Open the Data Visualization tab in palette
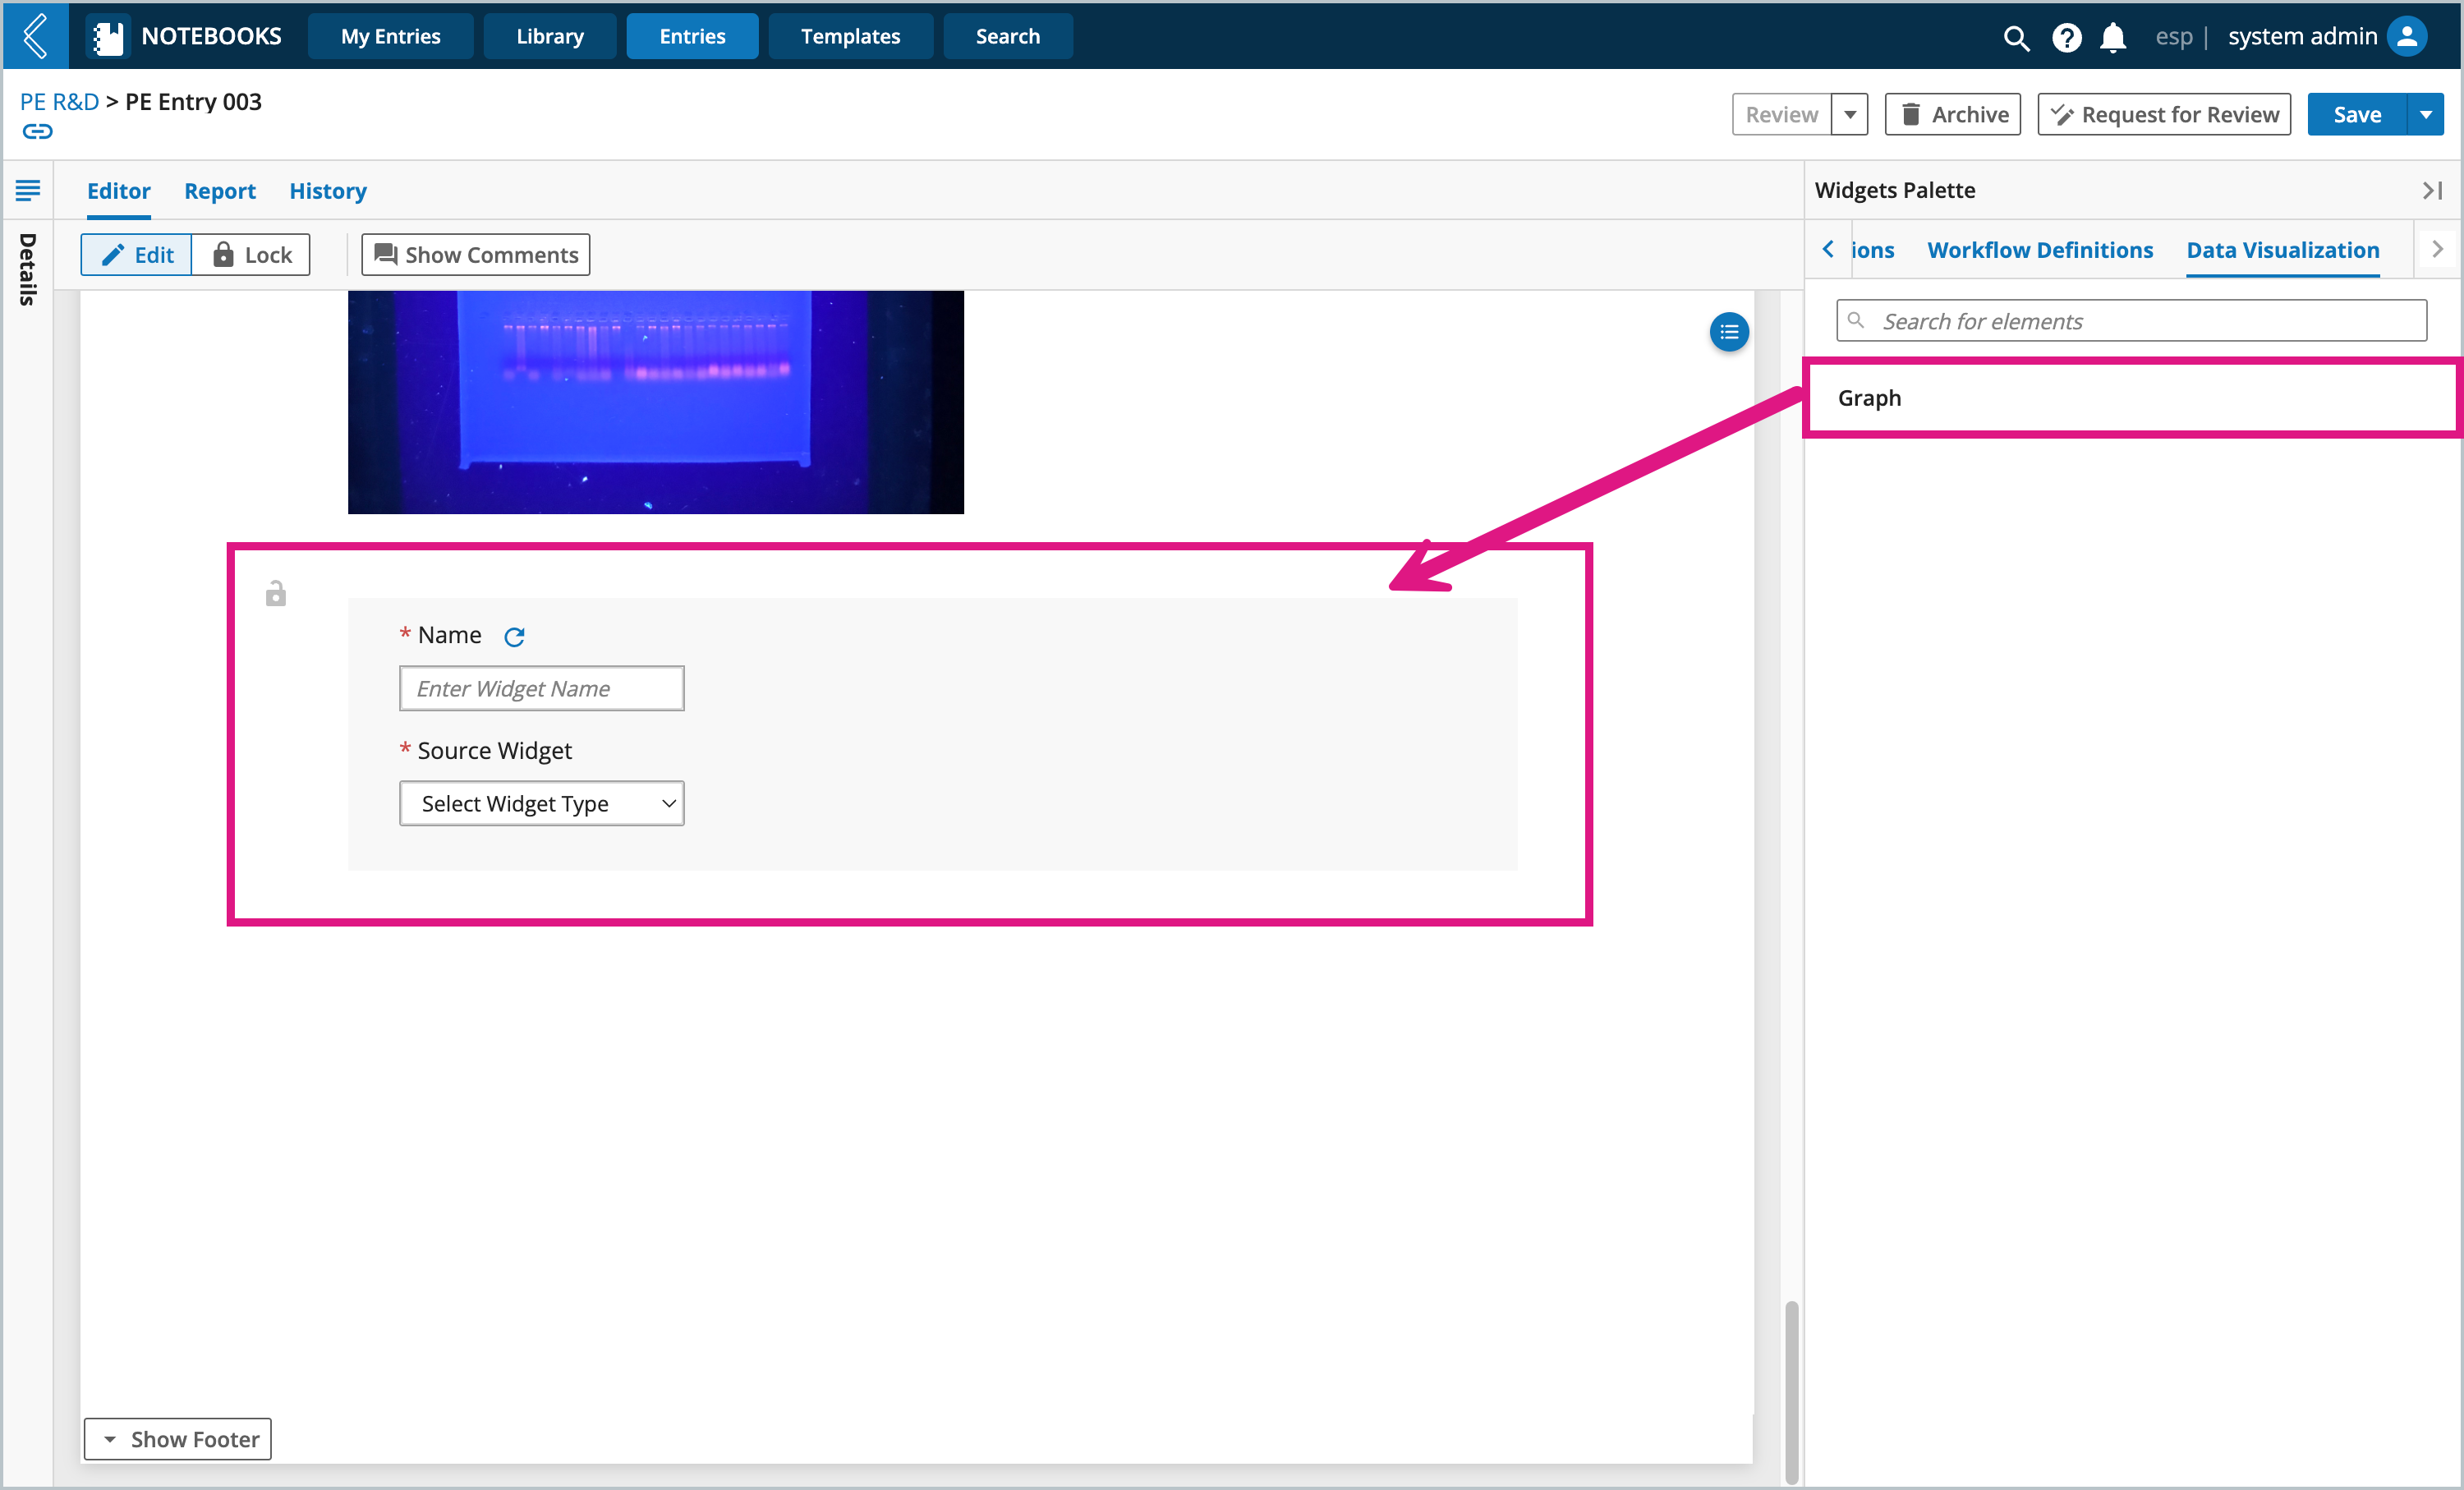This screenshot has height=1490, width=2464. [2282, 248]
